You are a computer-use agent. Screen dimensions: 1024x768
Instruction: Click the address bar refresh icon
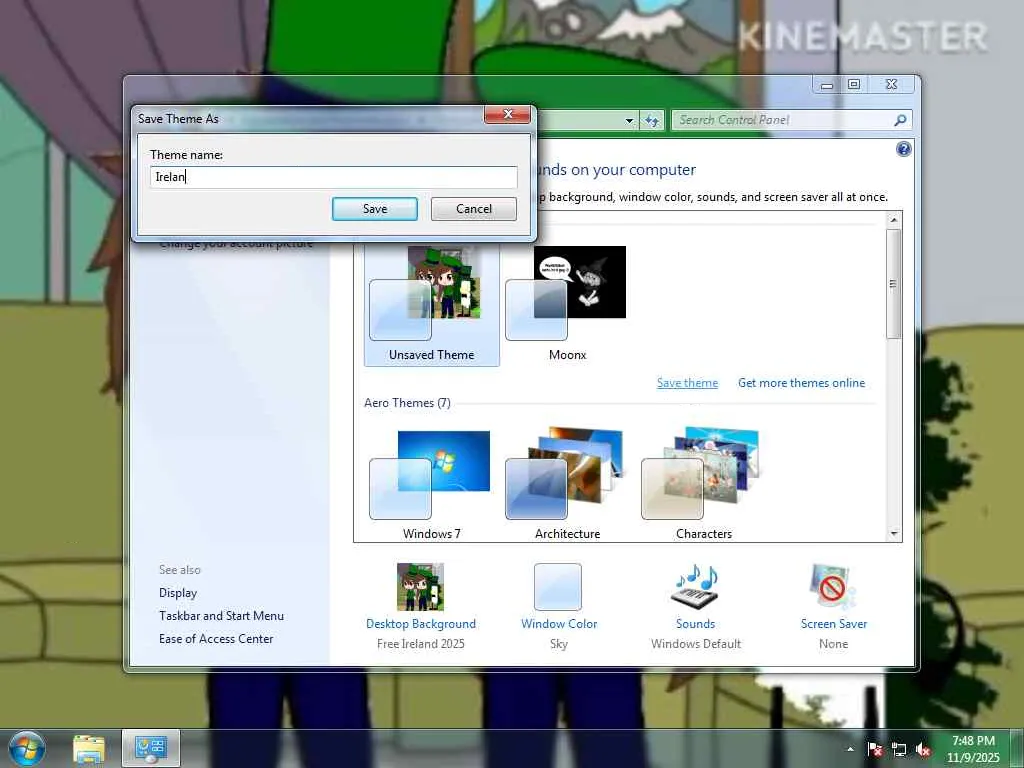pyautogui.click(x=652, y=121)
